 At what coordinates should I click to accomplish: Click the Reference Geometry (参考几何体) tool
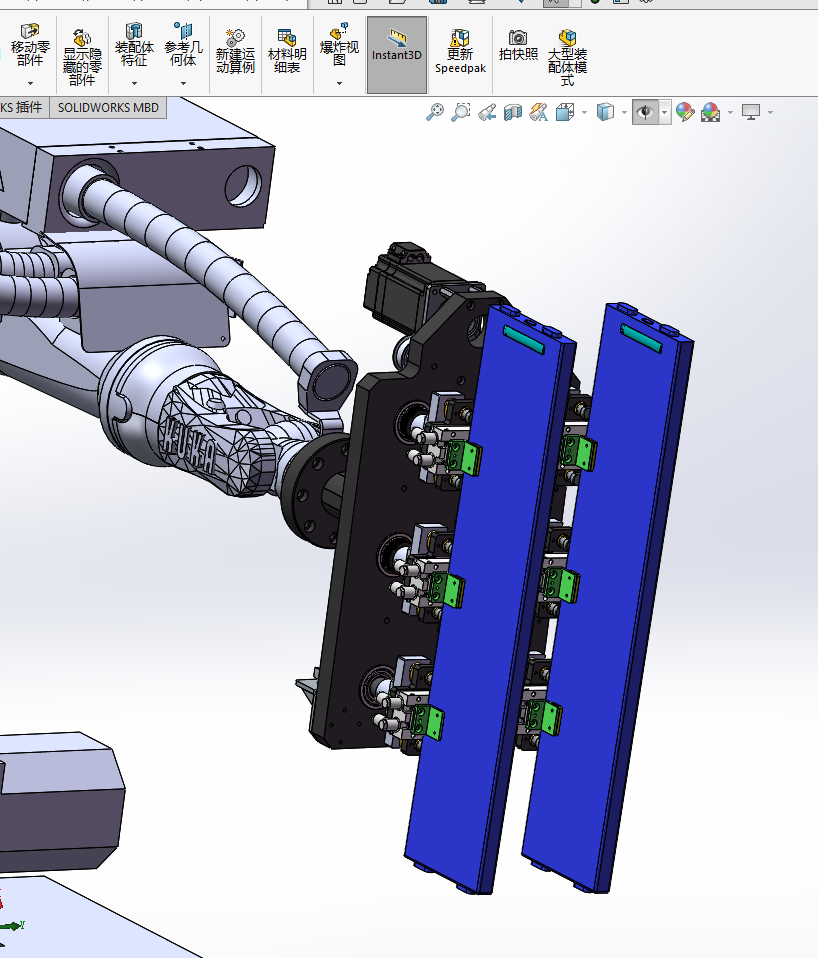point(183,44)
